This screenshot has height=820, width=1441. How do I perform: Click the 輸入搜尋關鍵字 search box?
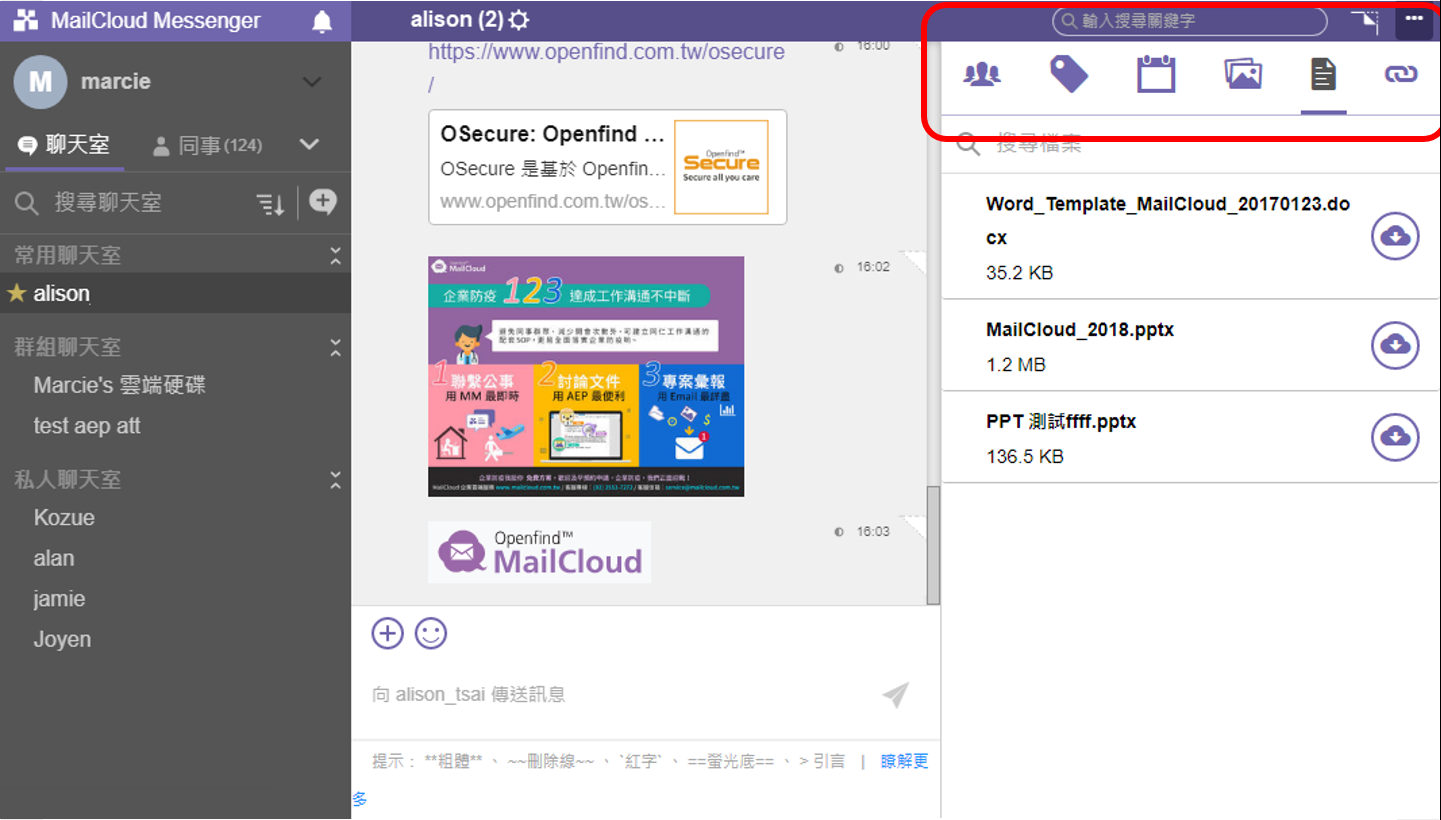click(1190, 20)
